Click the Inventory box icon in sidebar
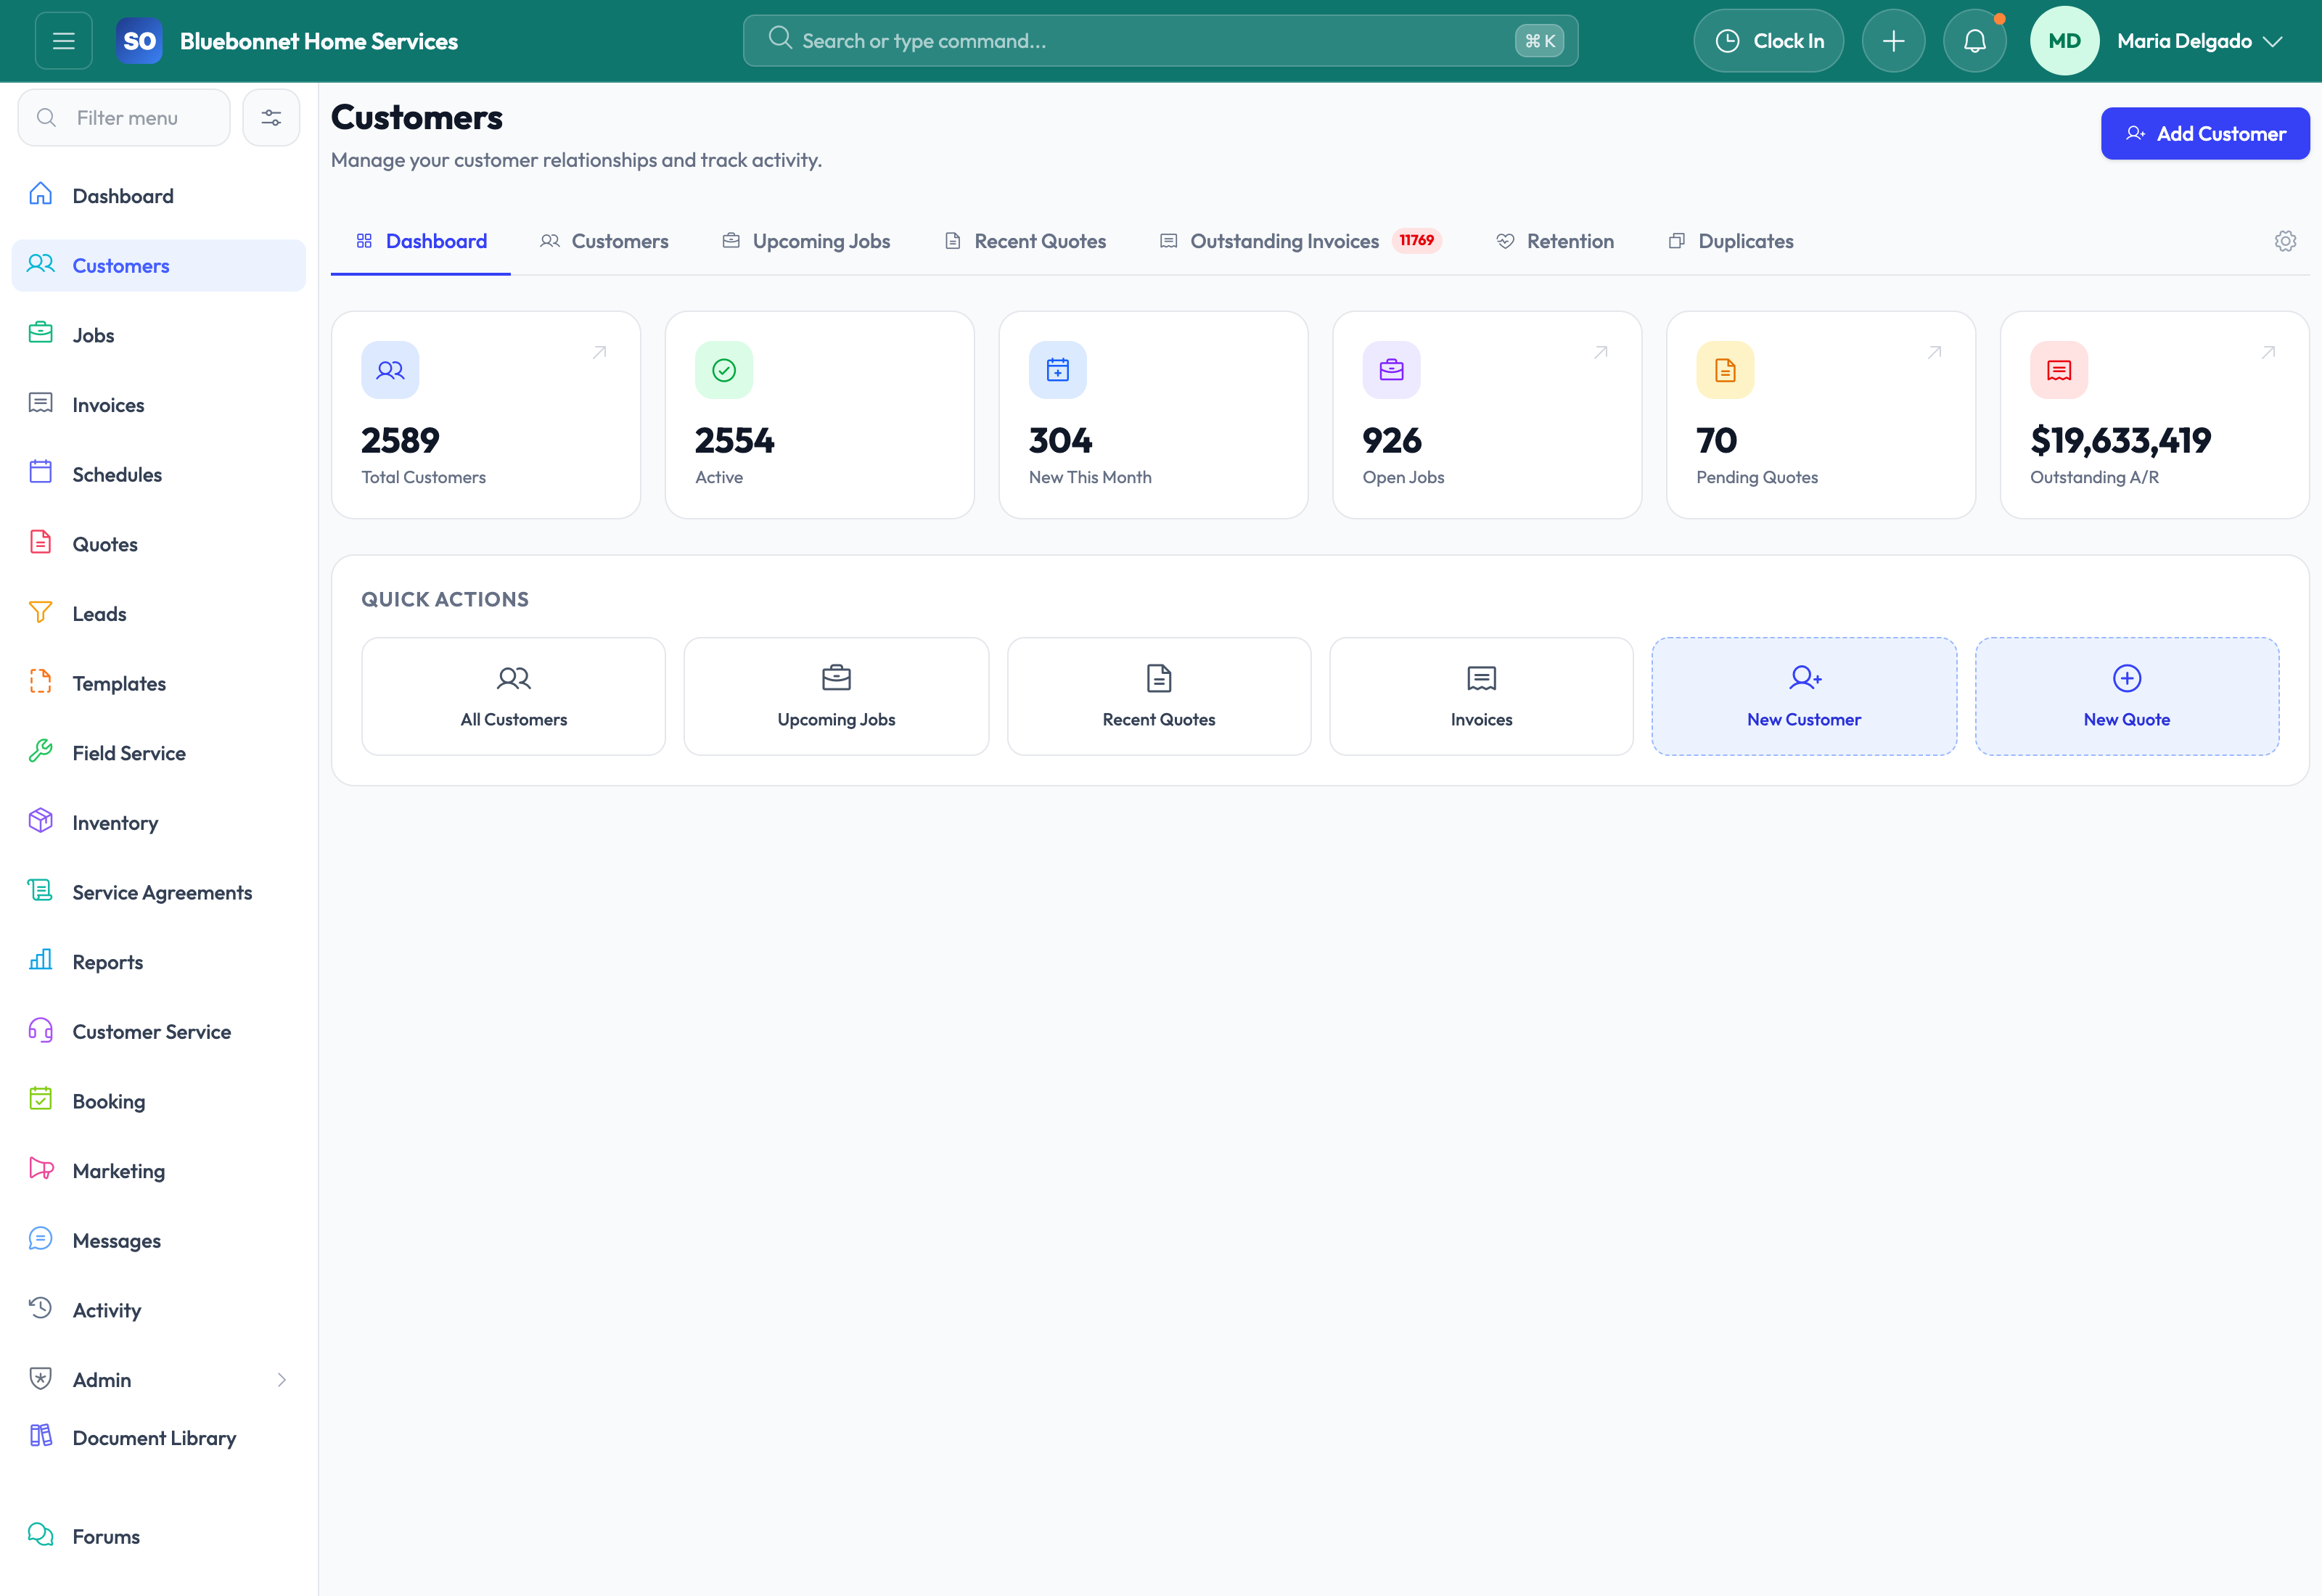Viewport: 2322px width, 1596px height. pyautogui.click(x=41, y=821)
